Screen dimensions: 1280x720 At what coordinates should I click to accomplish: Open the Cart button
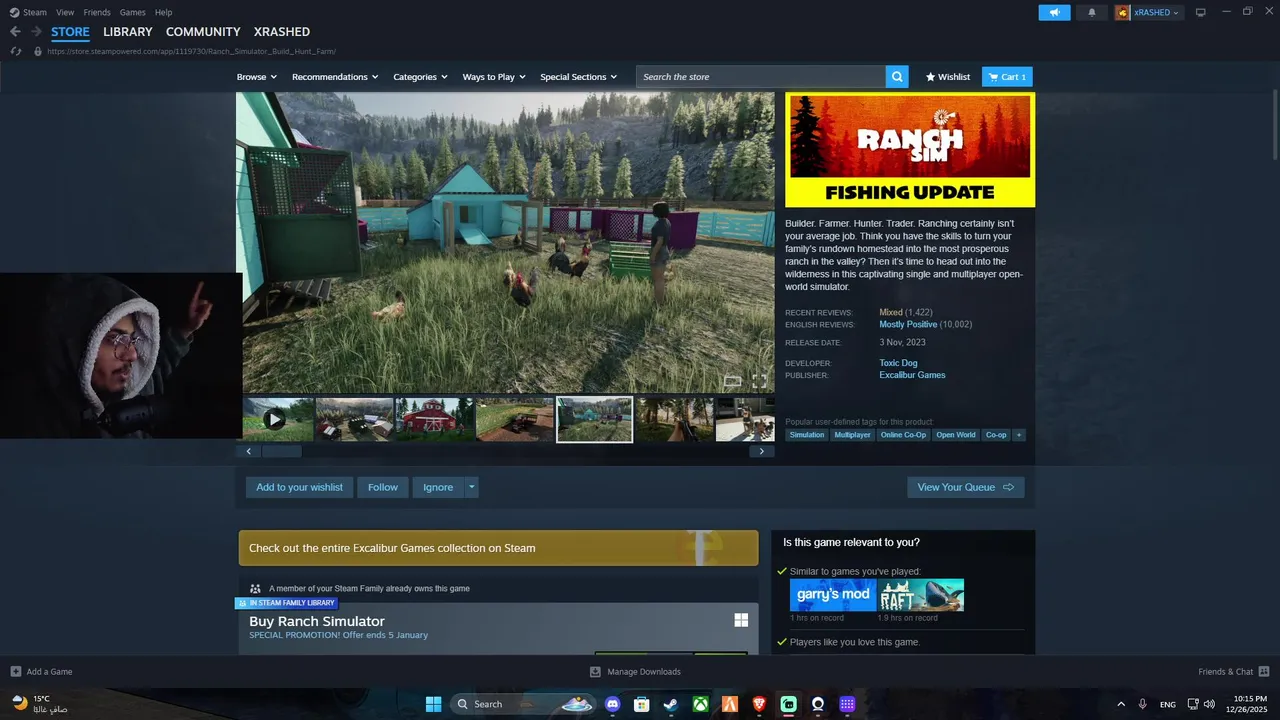click(1007, 77)
